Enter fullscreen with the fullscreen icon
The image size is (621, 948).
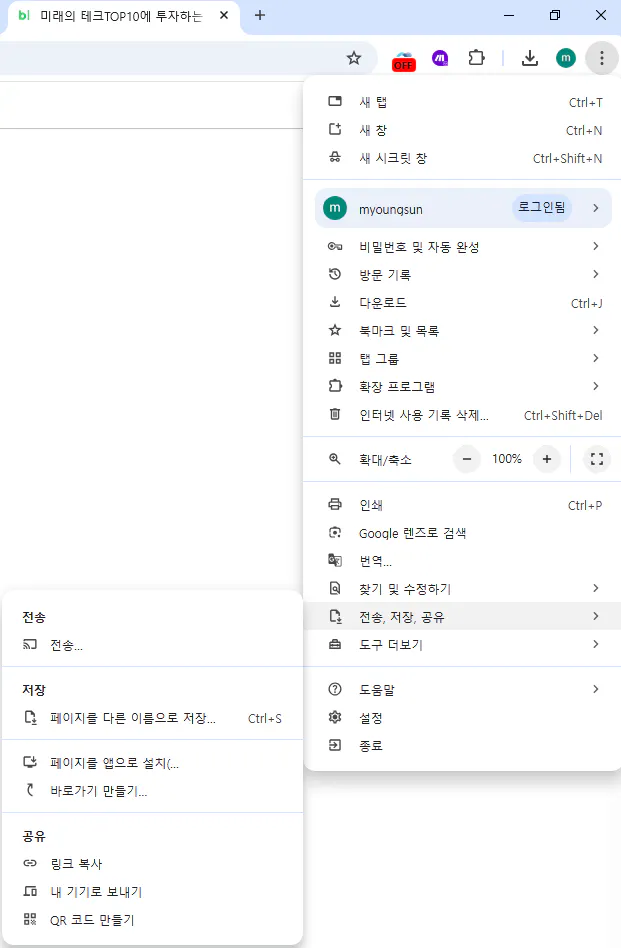pyautogui.click(x=597, y=459)
